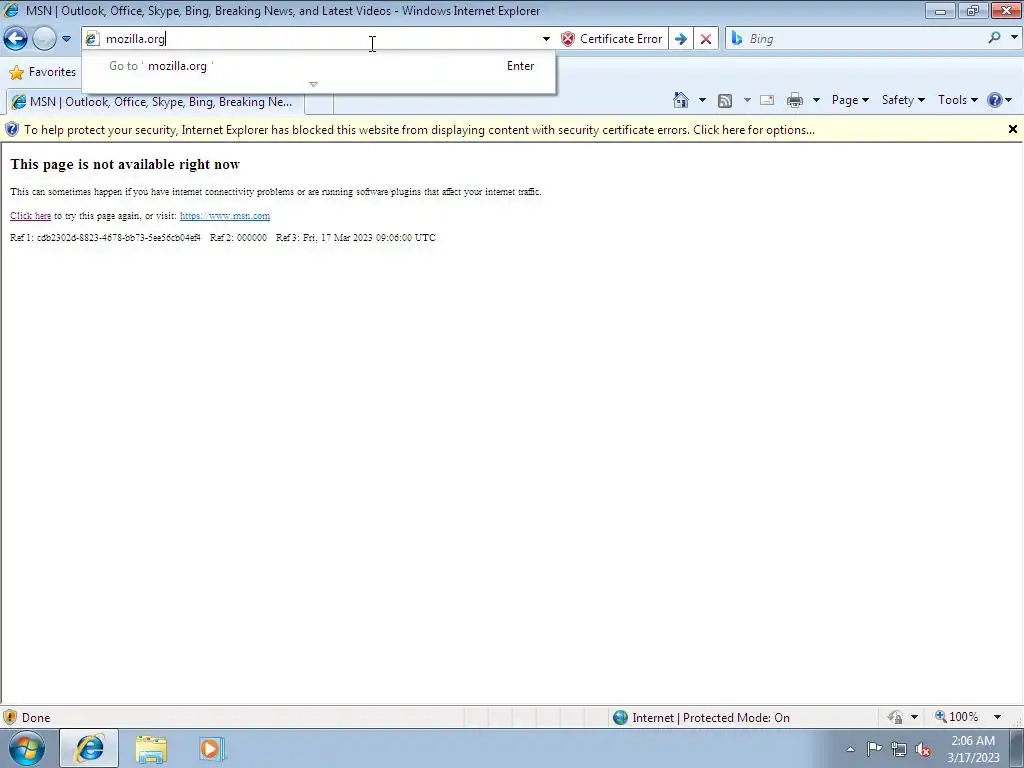1024x768 pixels.
Task: Click the status bar privacy lock icon
Action: pos(895,717)
